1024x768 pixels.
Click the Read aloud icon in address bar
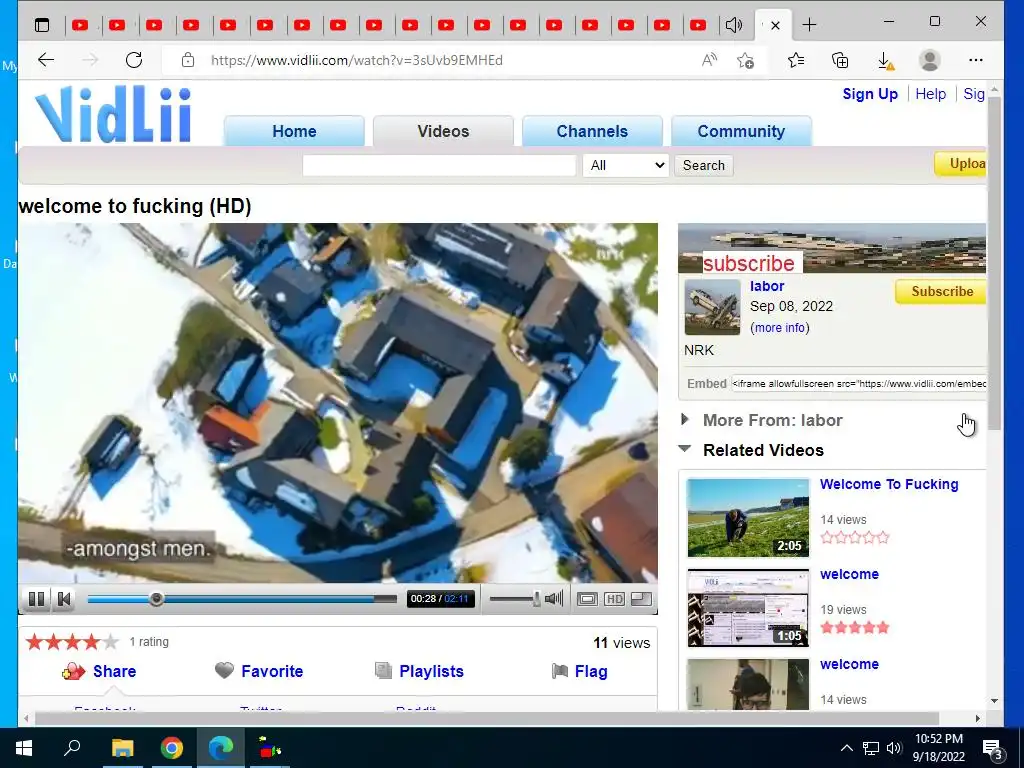pyautogui.click(x=709, y=60)
